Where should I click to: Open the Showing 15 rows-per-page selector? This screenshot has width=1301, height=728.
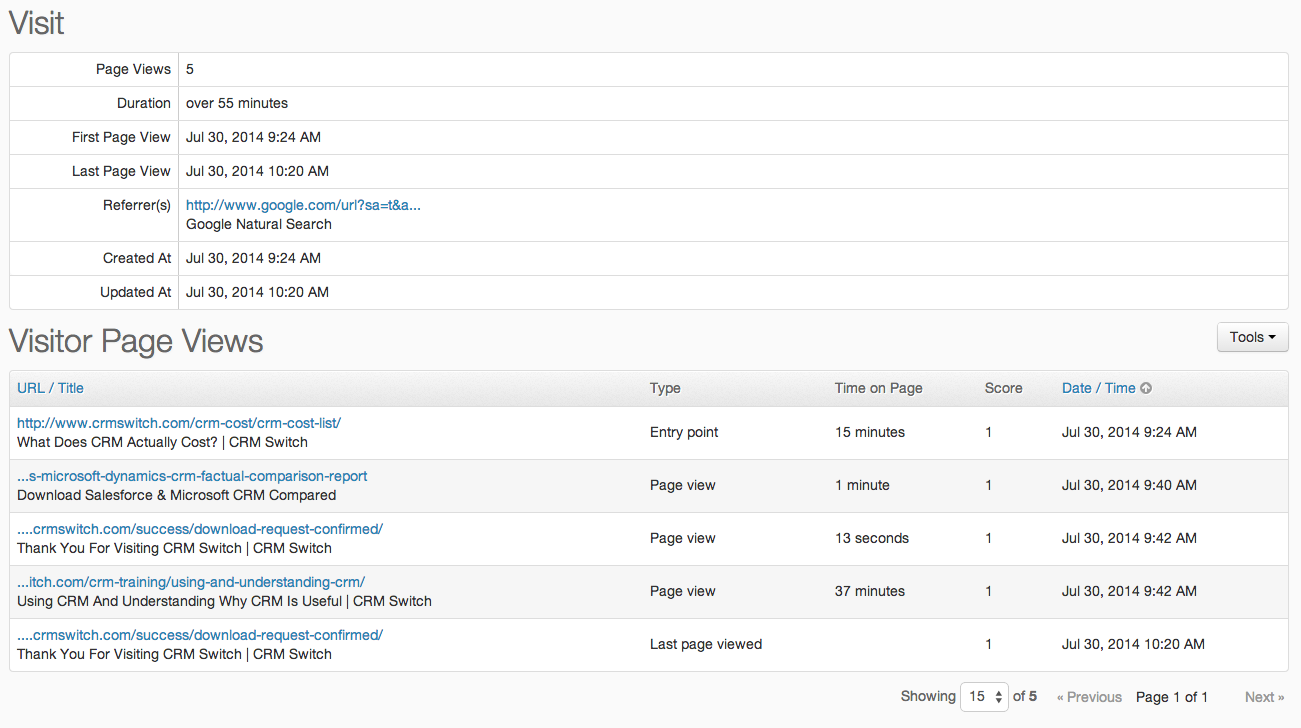tap(984, 696)
